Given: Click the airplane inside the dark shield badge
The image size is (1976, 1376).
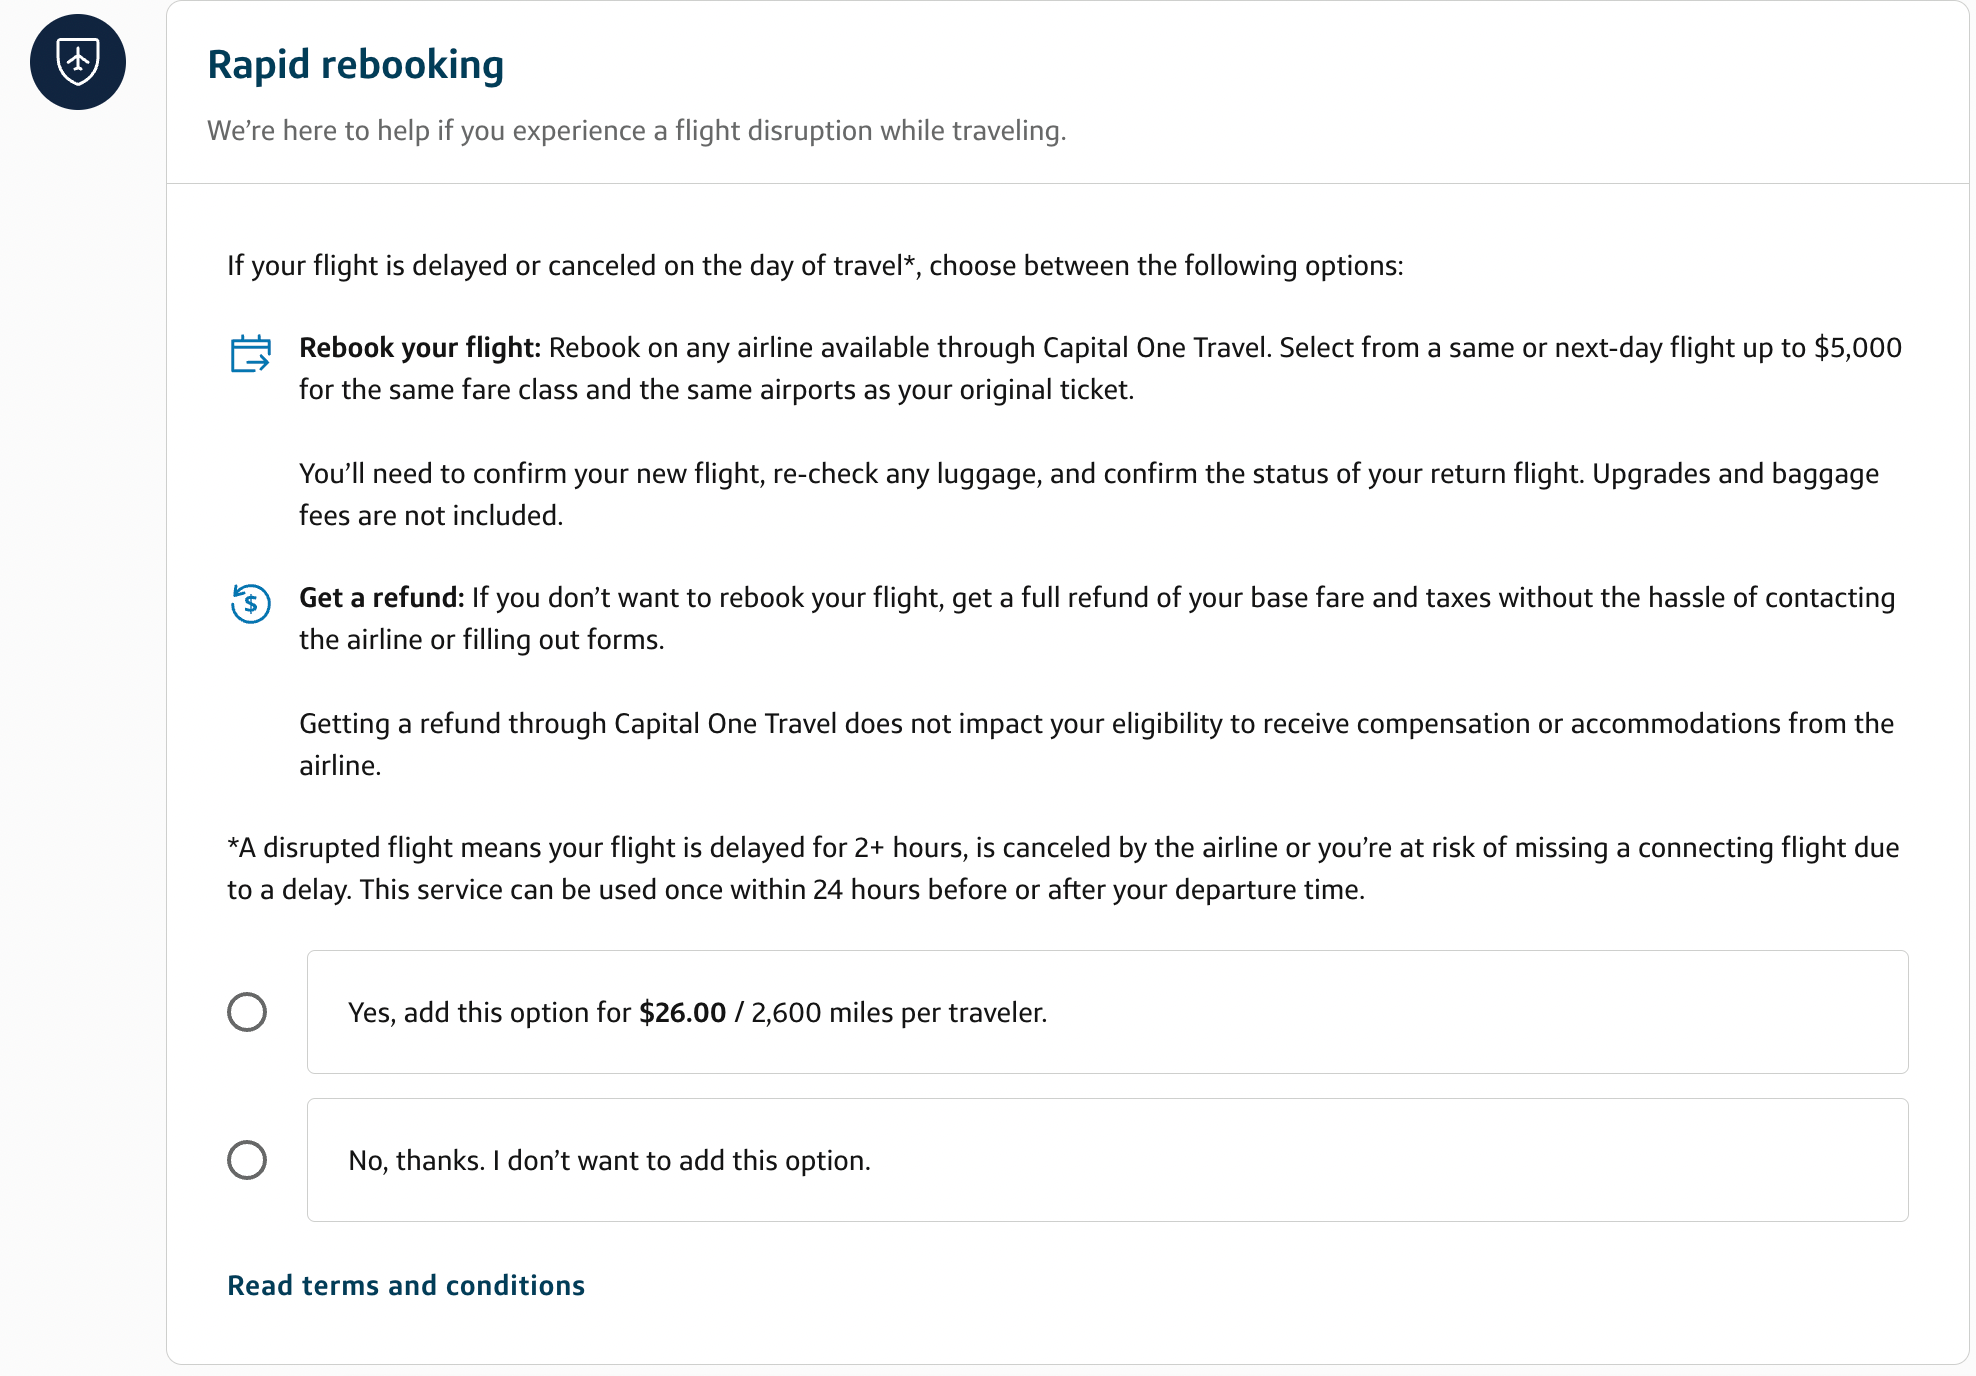Looking at the screenshot, I should (78, 63).
